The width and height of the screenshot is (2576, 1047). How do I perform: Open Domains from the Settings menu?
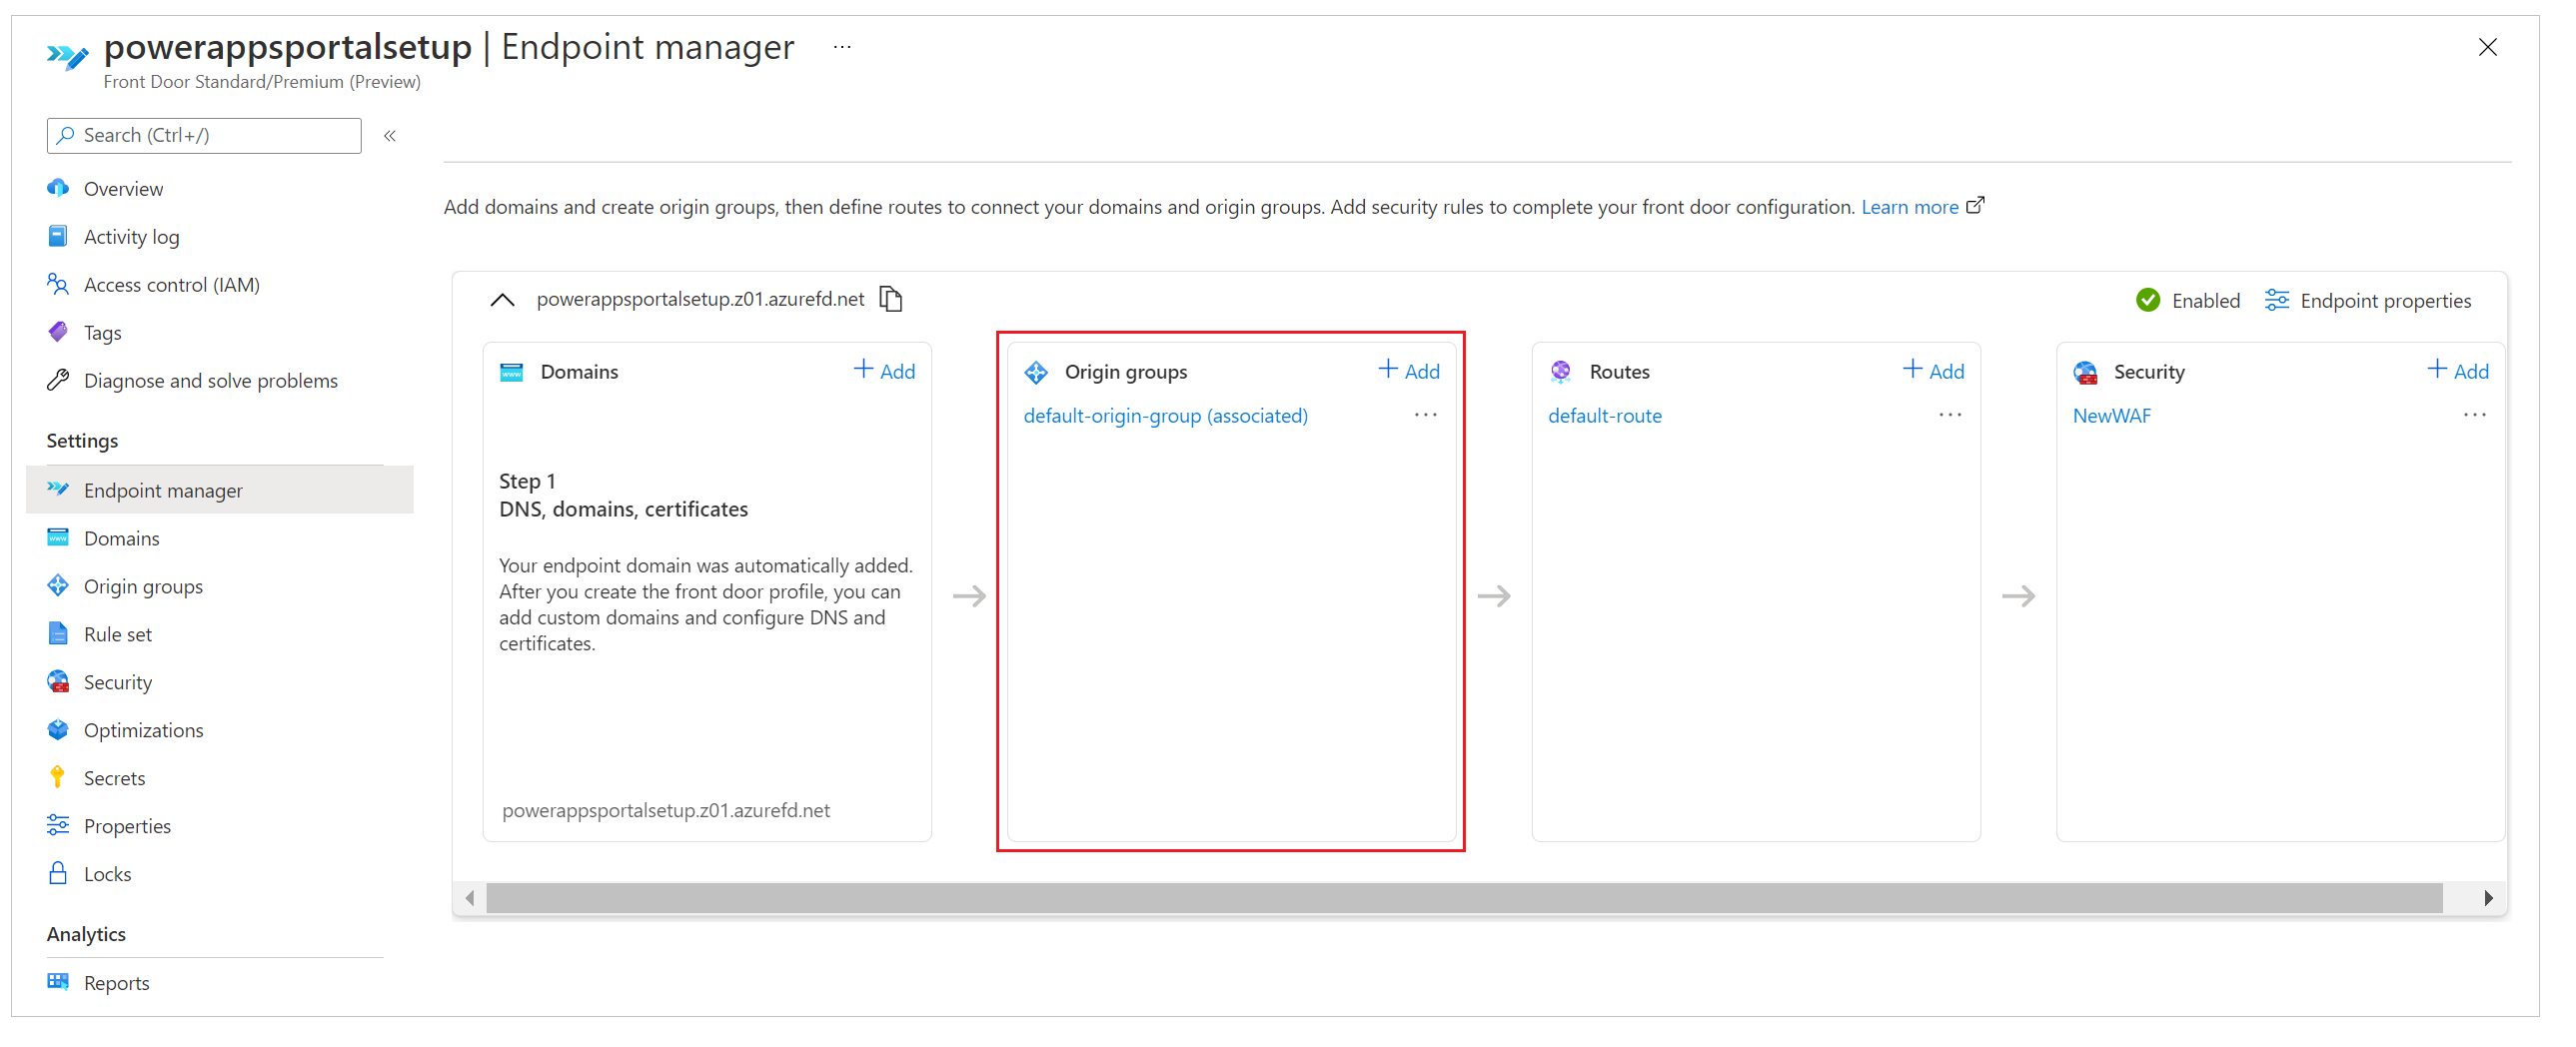pos(122,538)
